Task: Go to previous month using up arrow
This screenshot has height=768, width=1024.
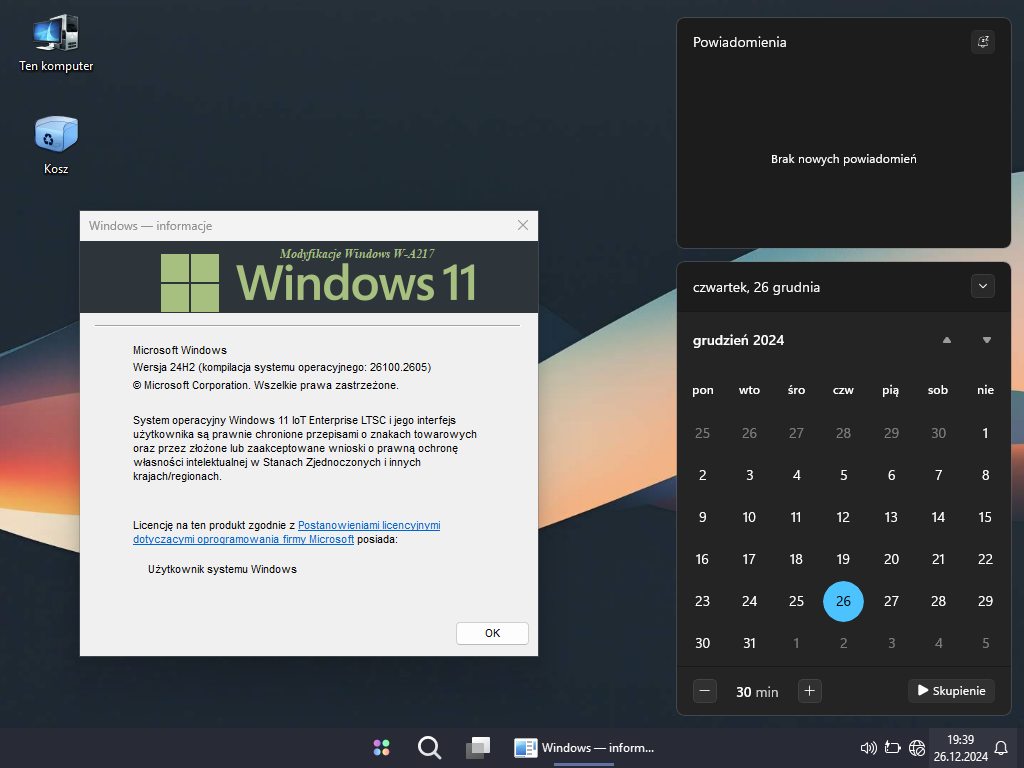Action: click(947, 340)
